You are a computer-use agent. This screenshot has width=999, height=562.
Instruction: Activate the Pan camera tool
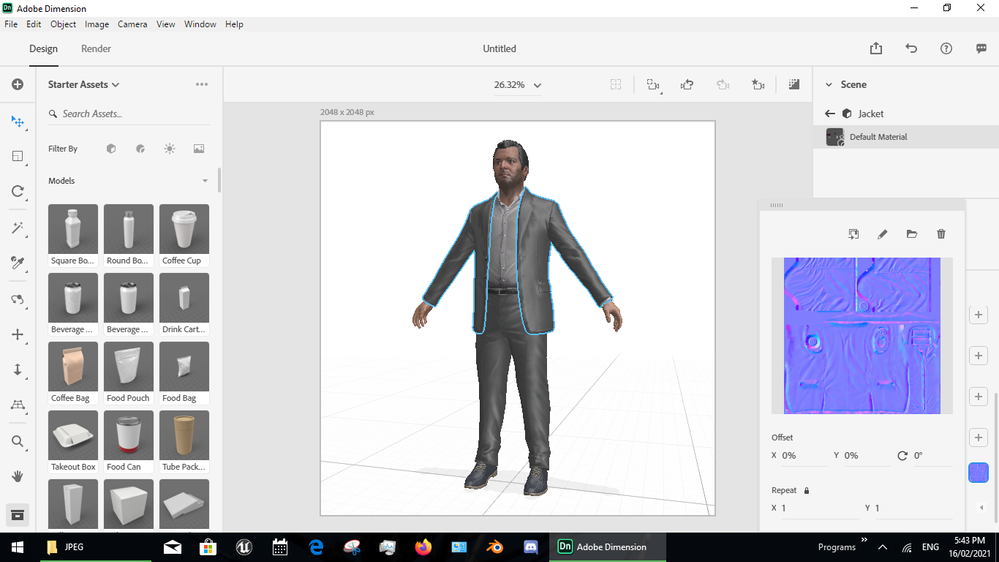click(x=17, y=335)
